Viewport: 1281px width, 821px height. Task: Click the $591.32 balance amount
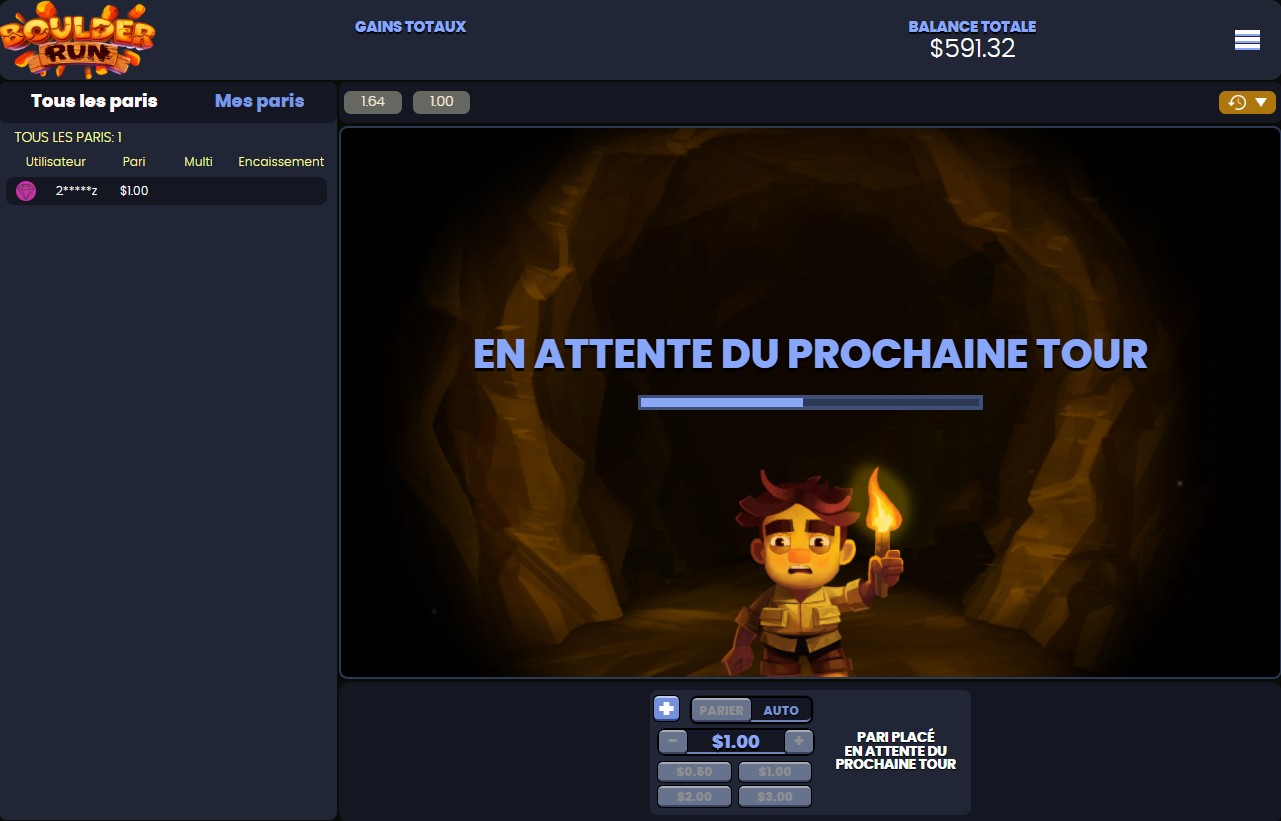(972, 48)
